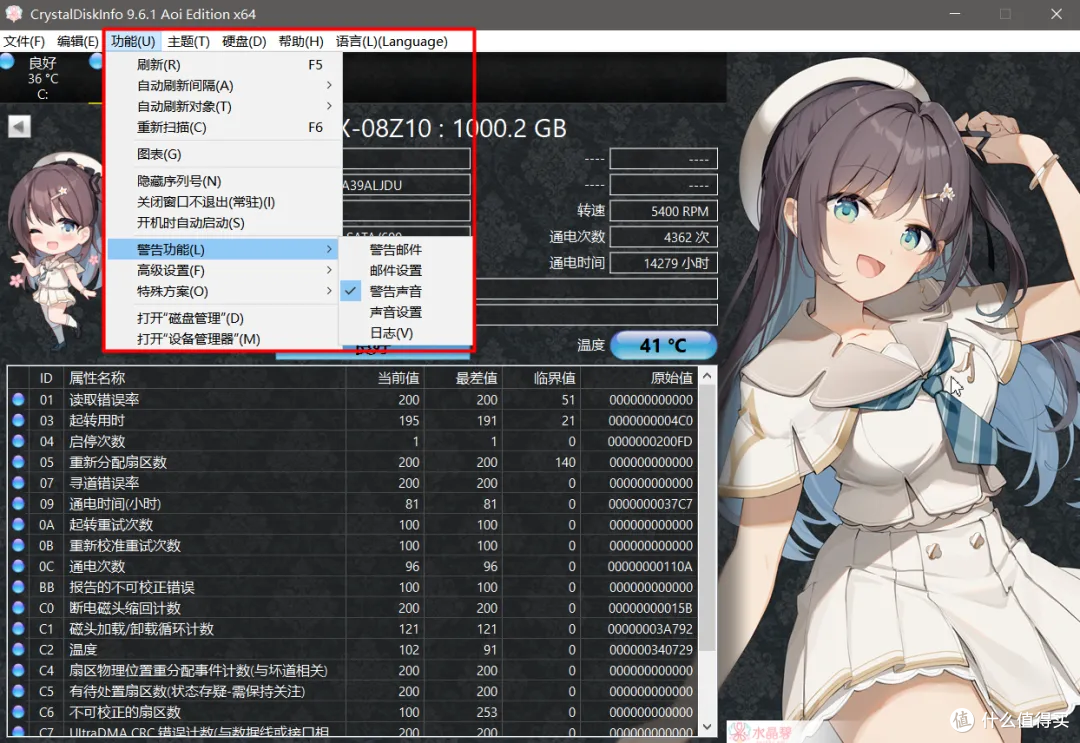
Task: Expand 高级设置(F) submenu
Action: (225, 271)
